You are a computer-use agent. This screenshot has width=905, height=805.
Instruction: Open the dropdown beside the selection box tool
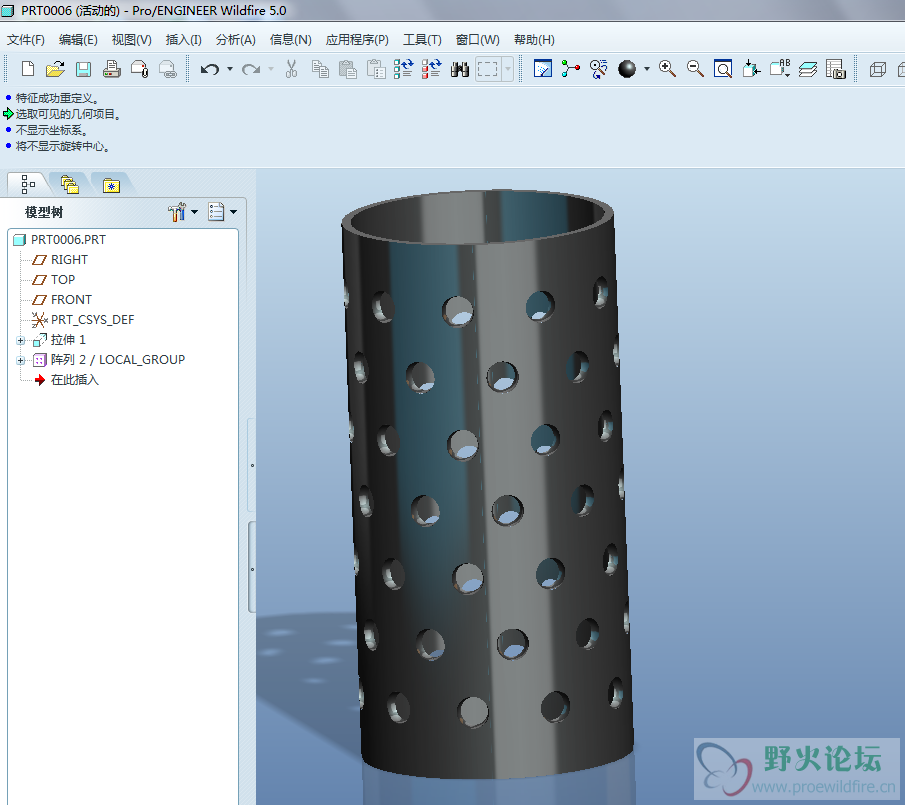click(x=508, y=69)
